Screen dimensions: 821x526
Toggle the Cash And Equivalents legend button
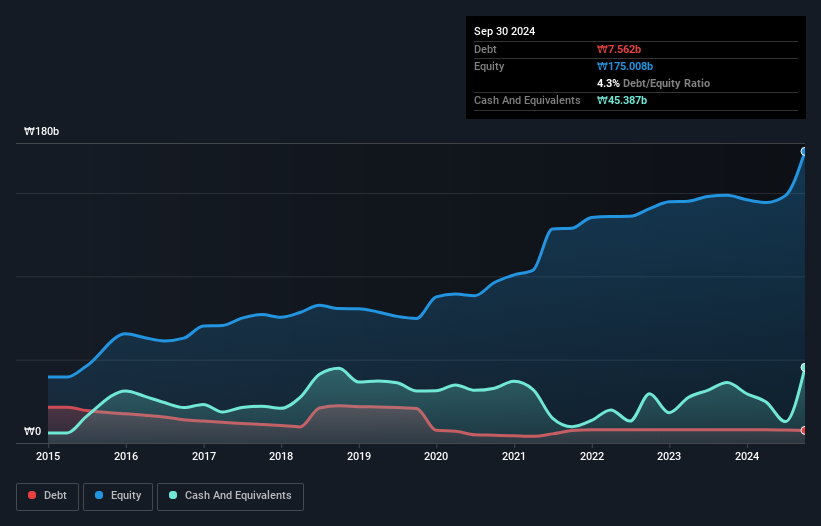230,496
